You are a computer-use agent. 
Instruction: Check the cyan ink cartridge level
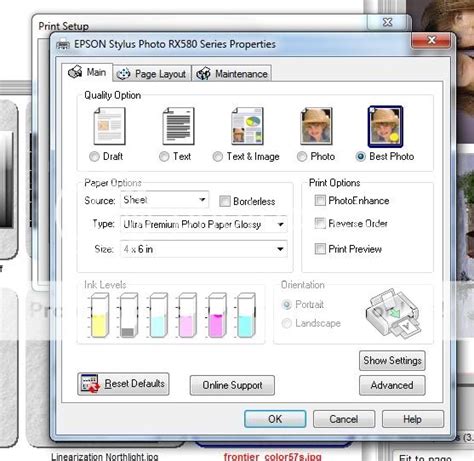[x=246, y=315]
